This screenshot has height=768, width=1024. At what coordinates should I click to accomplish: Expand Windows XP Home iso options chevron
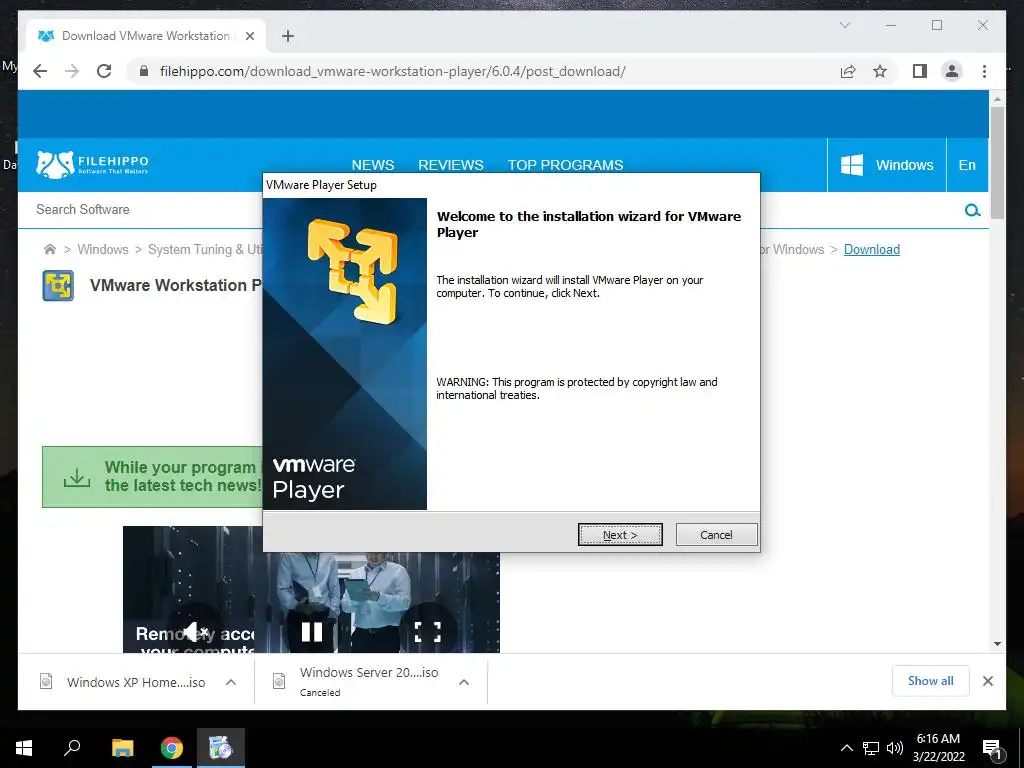(x=231, y=682)
